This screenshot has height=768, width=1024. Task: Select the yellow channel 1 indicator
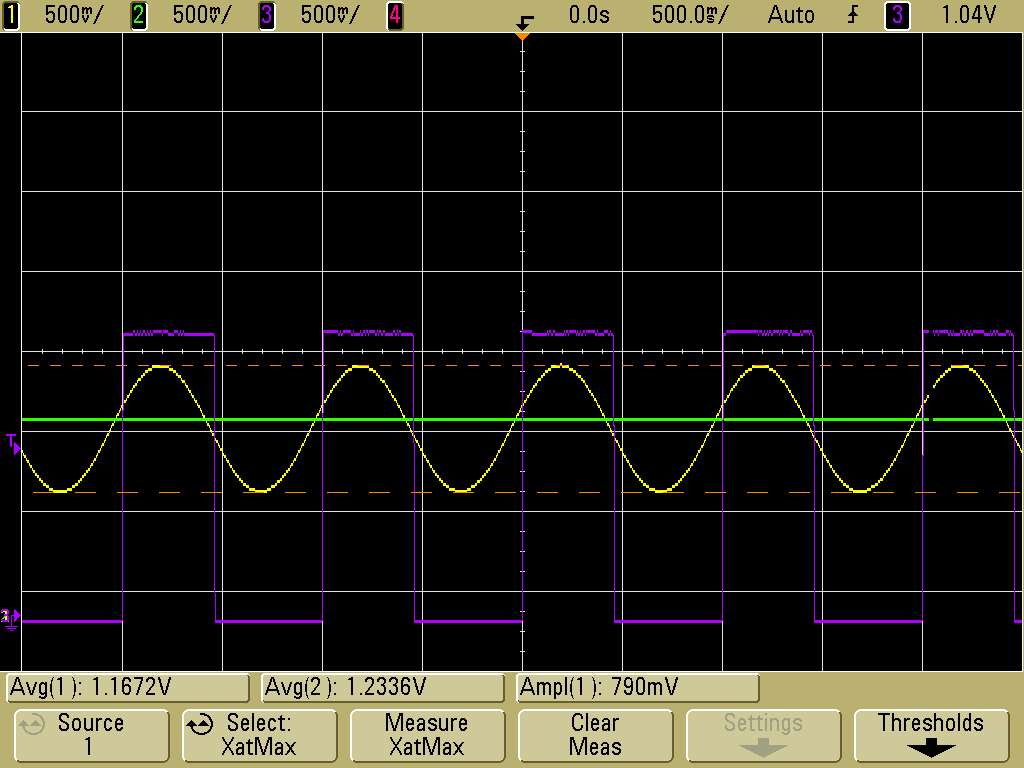pos(12,15)
